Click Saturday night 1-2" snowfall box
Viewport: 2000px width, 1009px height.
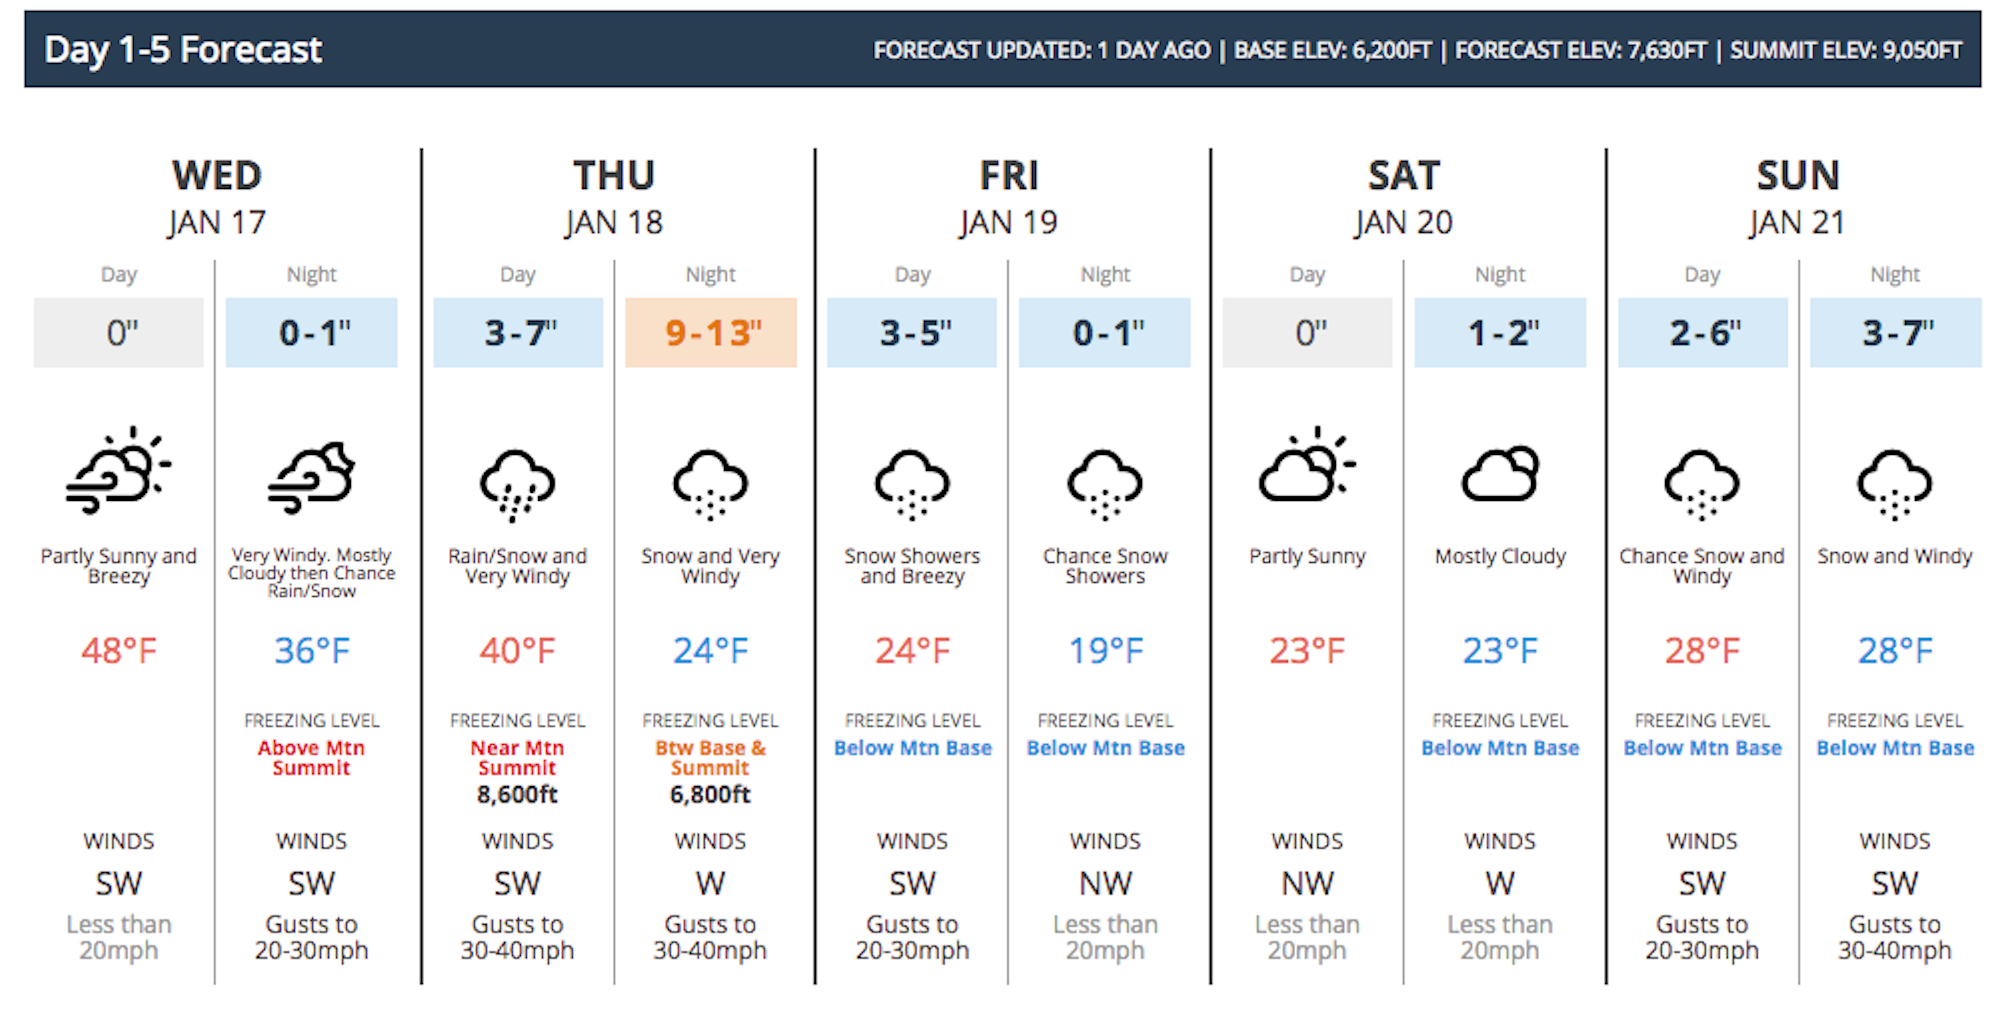[1500, 333]
